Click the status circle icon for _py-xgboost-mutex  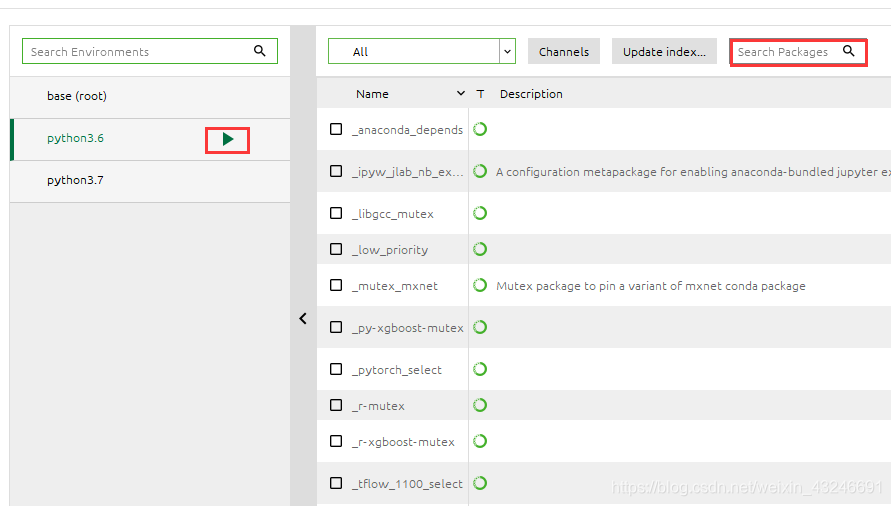click(480, 327)
